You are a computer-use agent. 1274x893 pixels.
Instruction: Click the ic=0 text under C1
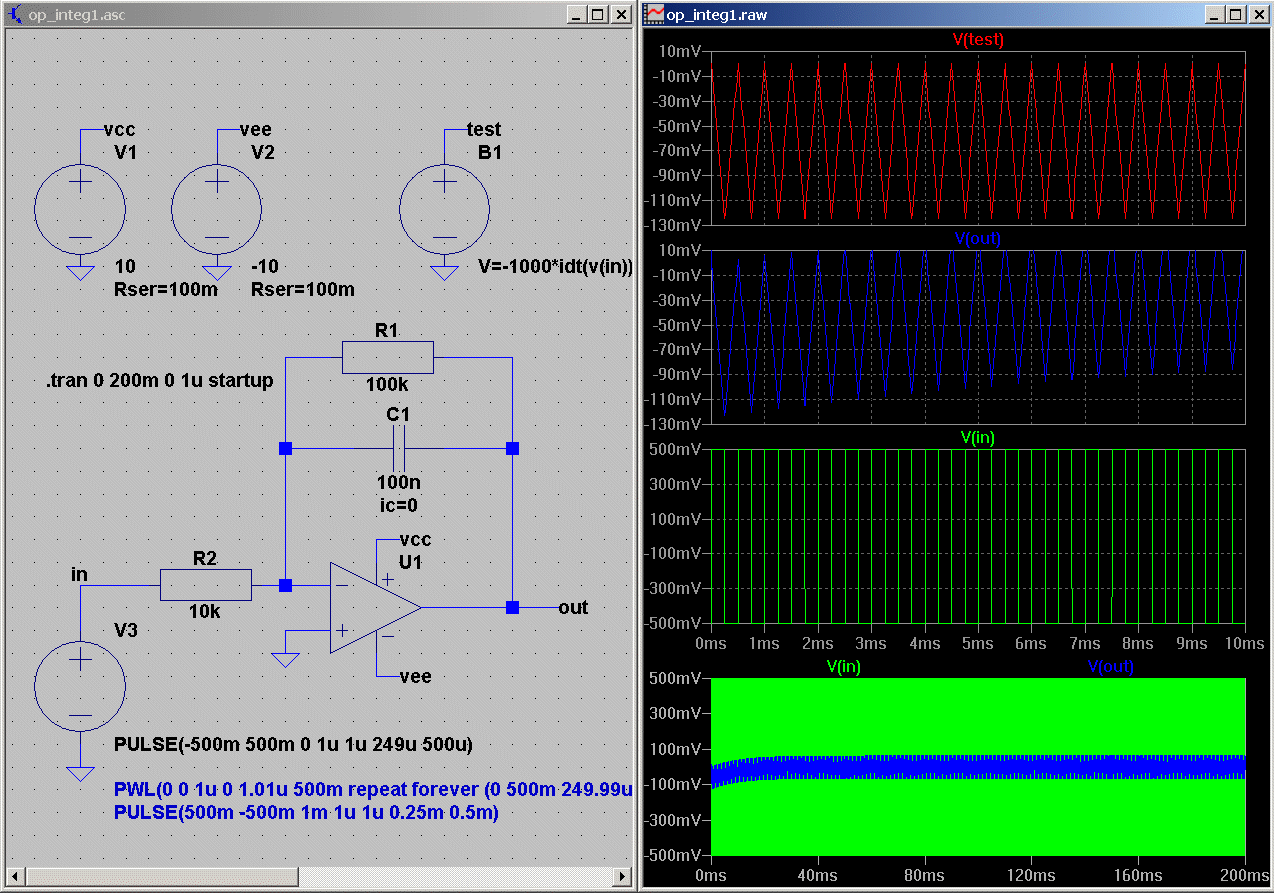pos(398,505)
